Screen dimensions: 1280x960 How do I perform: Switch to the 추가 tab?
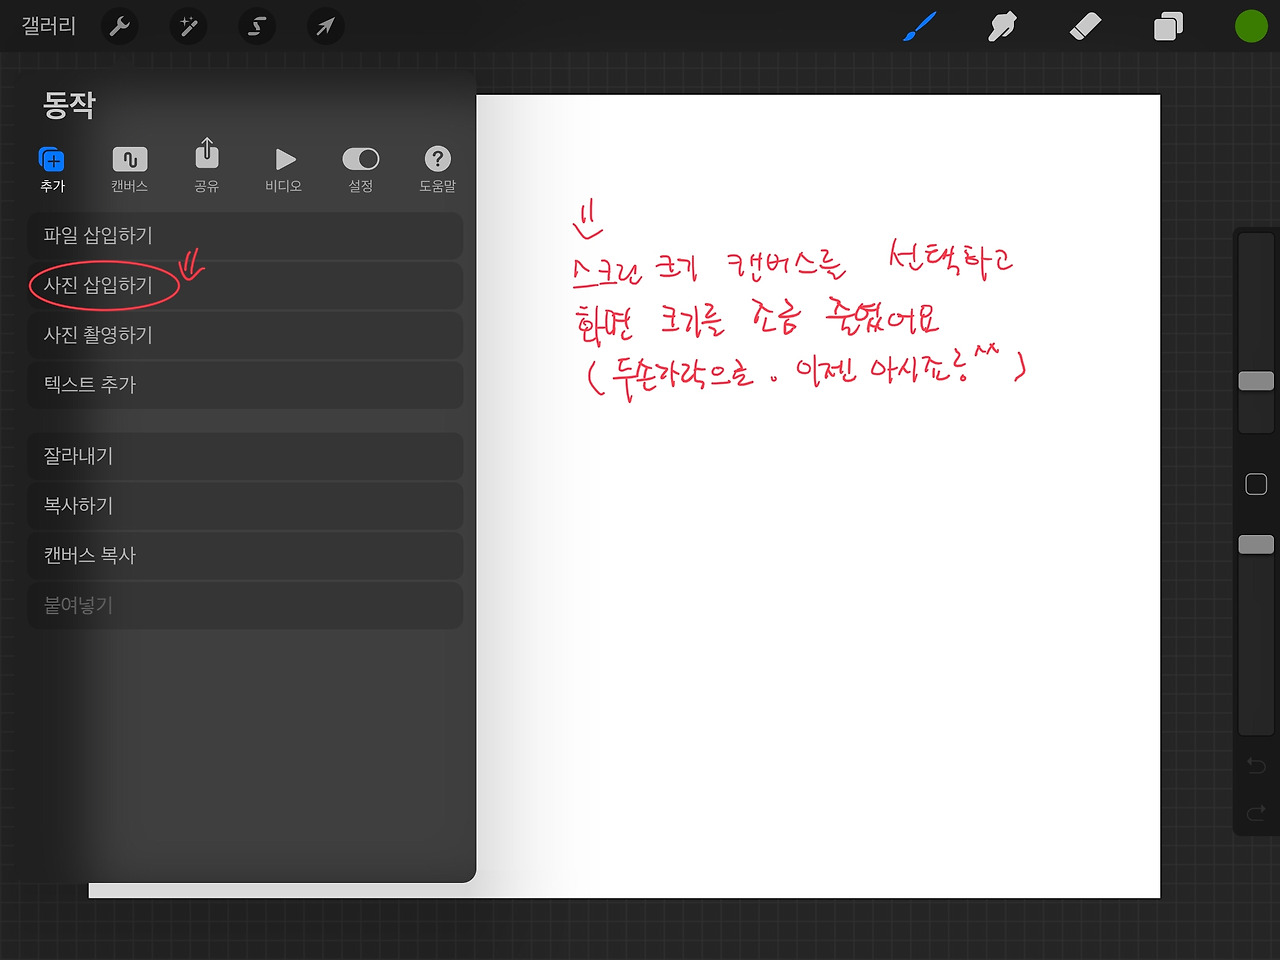tap(52, 168)
